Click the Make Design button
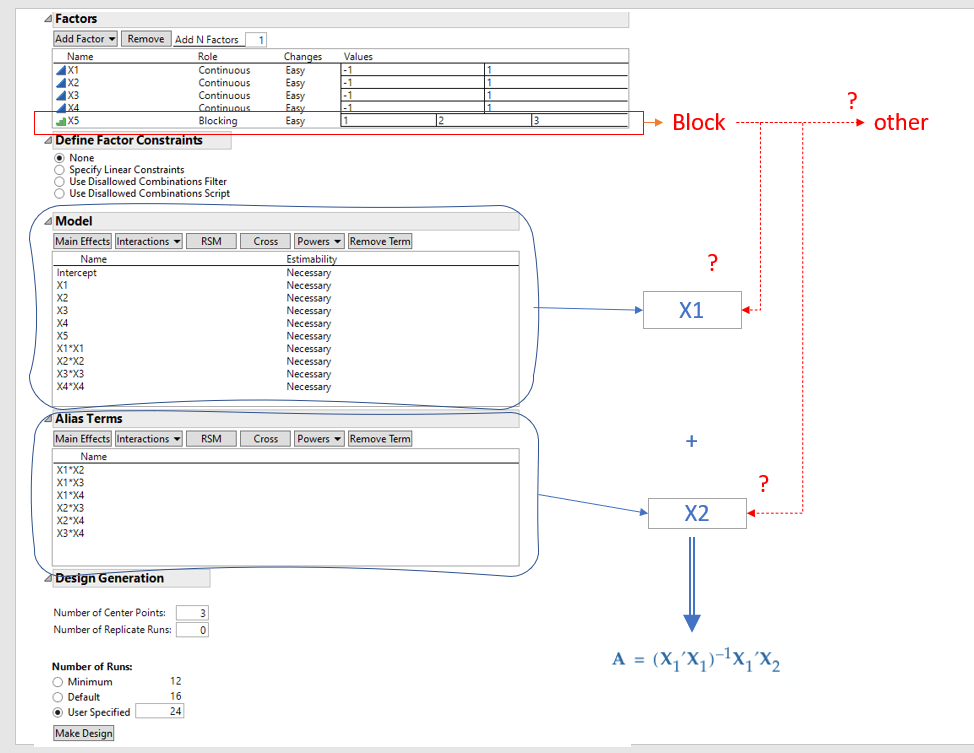 [83, 733]
